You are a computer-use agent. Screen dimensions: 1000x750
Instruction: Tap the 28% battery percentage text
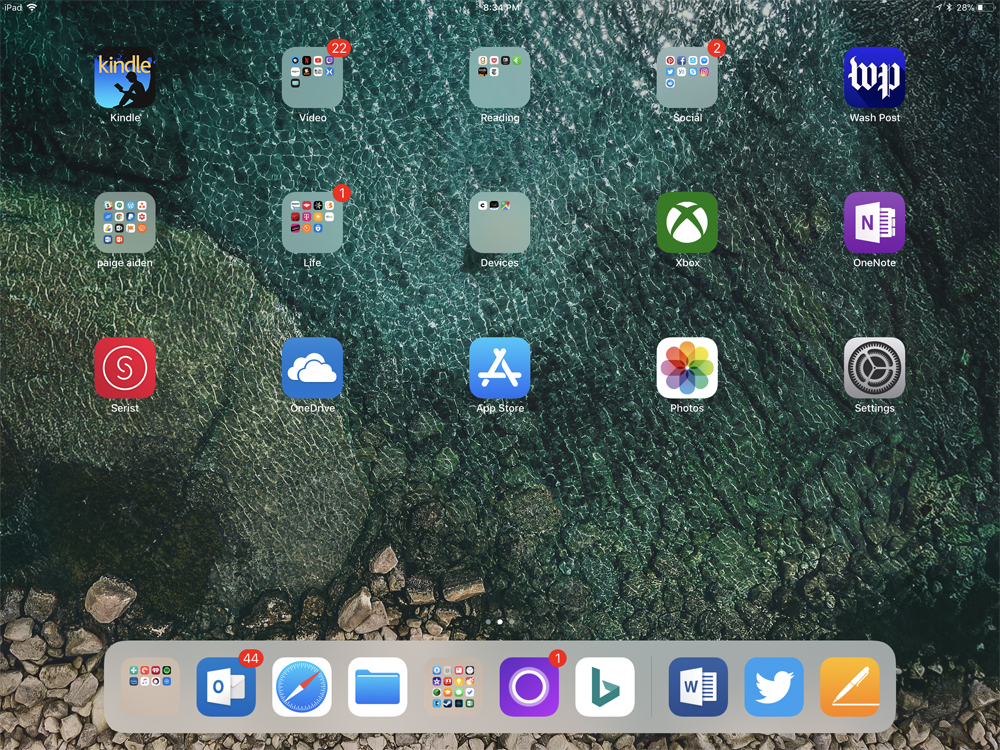[x=965, y=8]
